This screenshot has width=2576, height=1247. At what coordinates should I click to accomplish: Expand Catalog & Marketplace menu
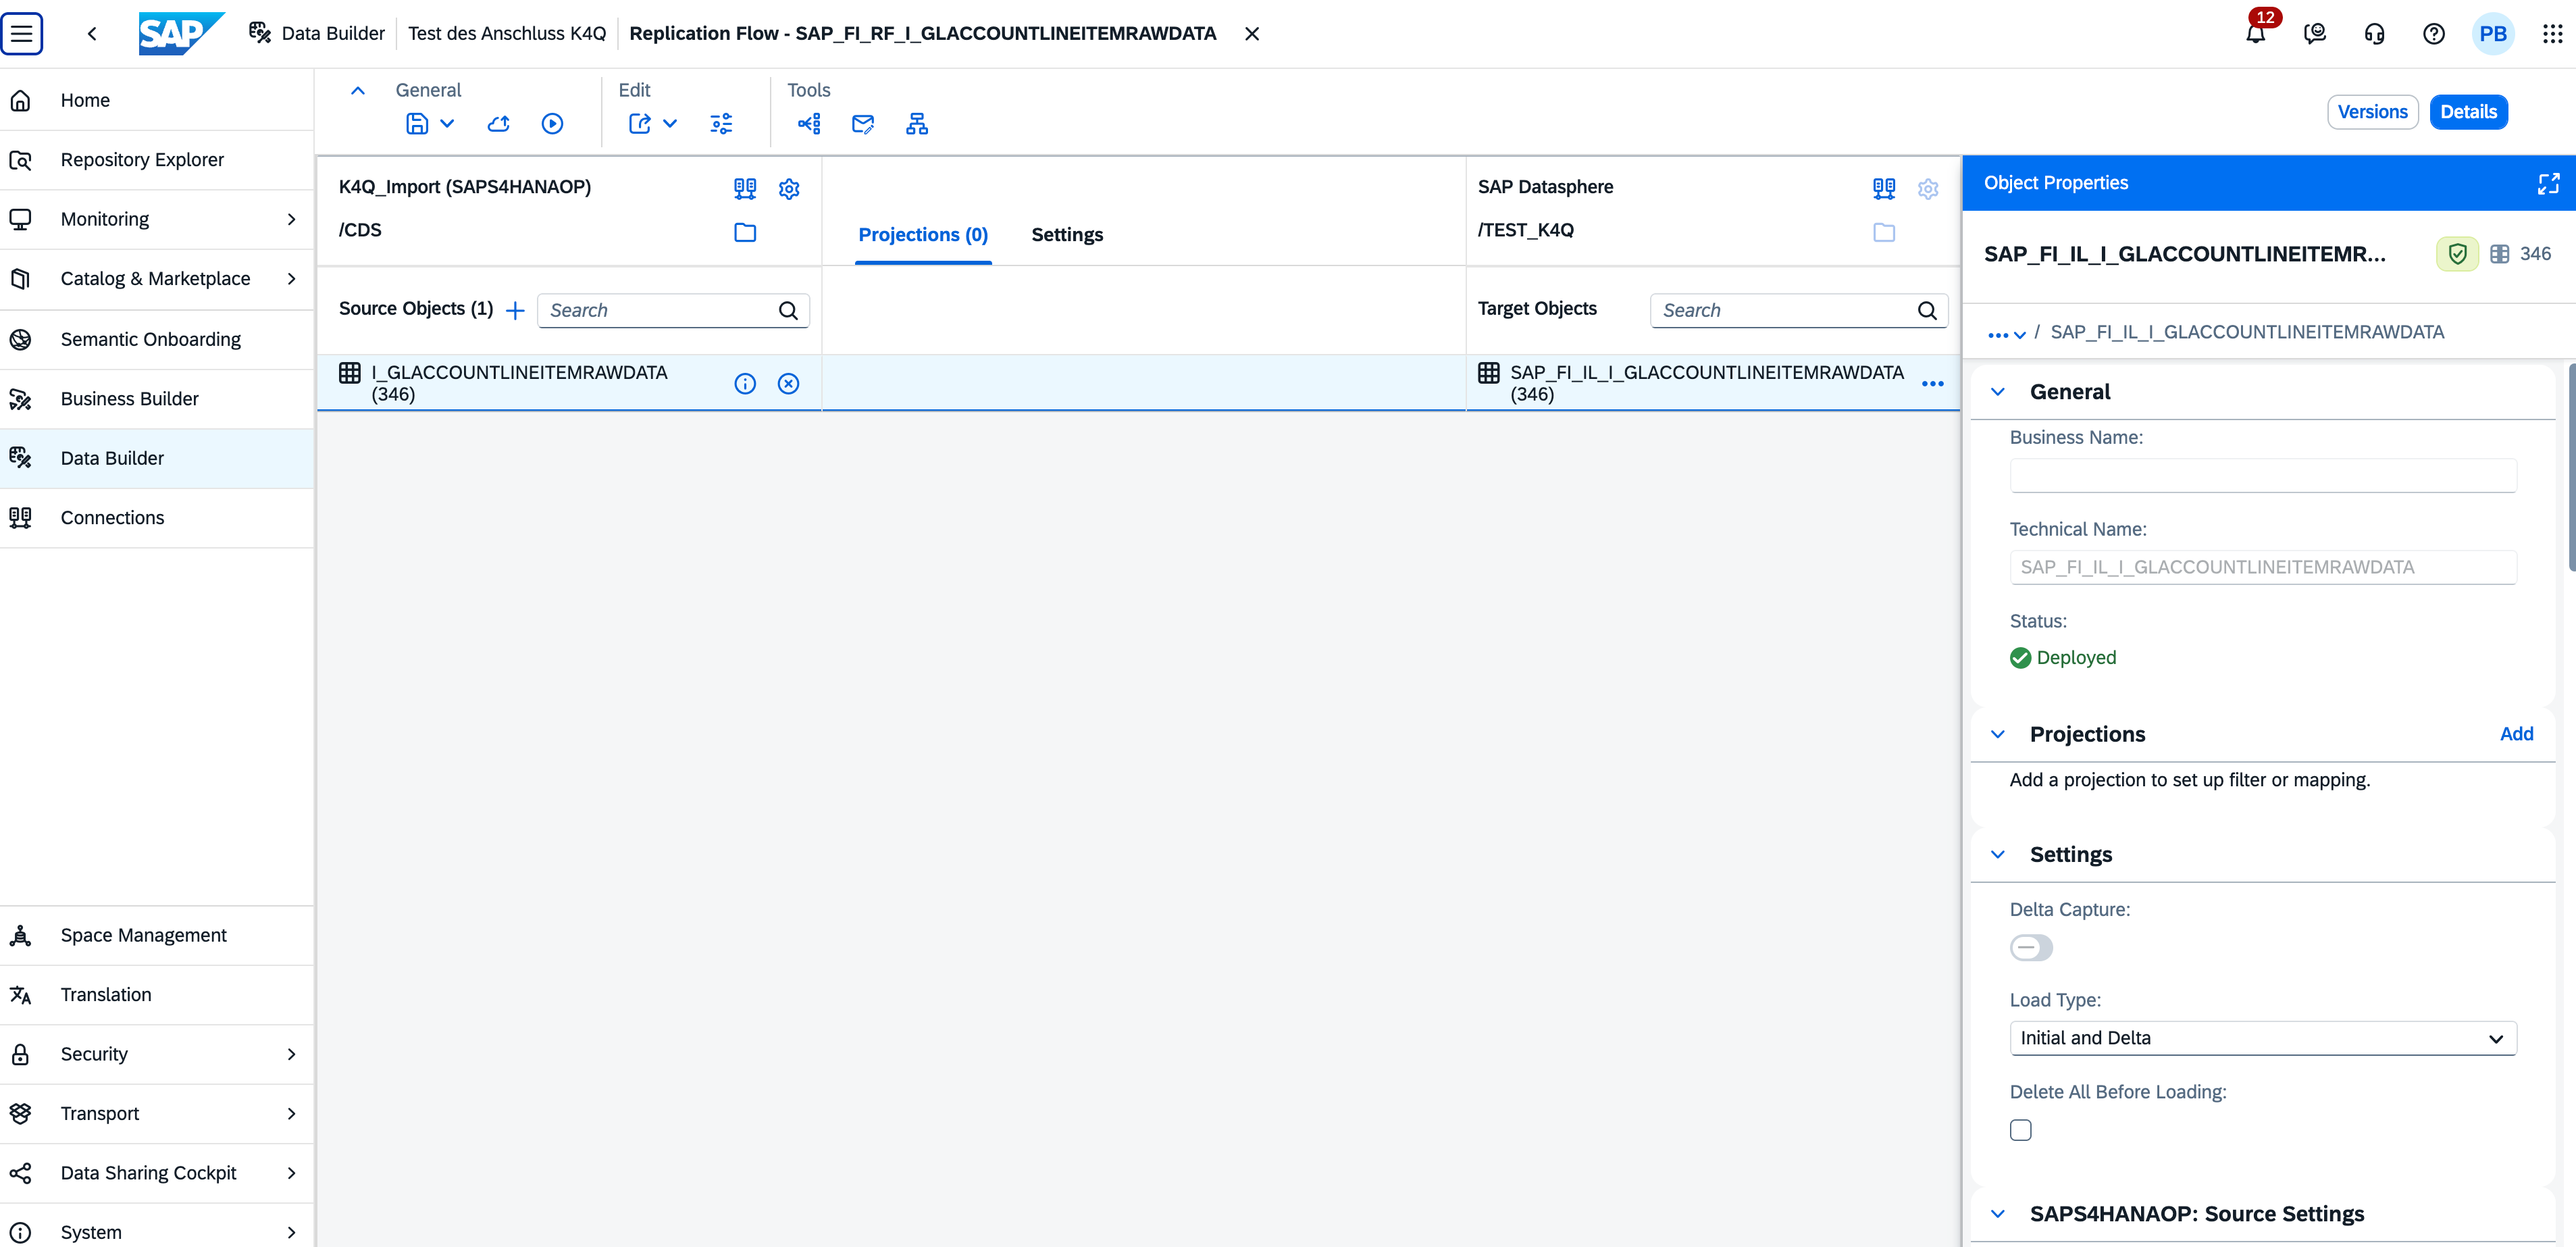pos(291,278)
